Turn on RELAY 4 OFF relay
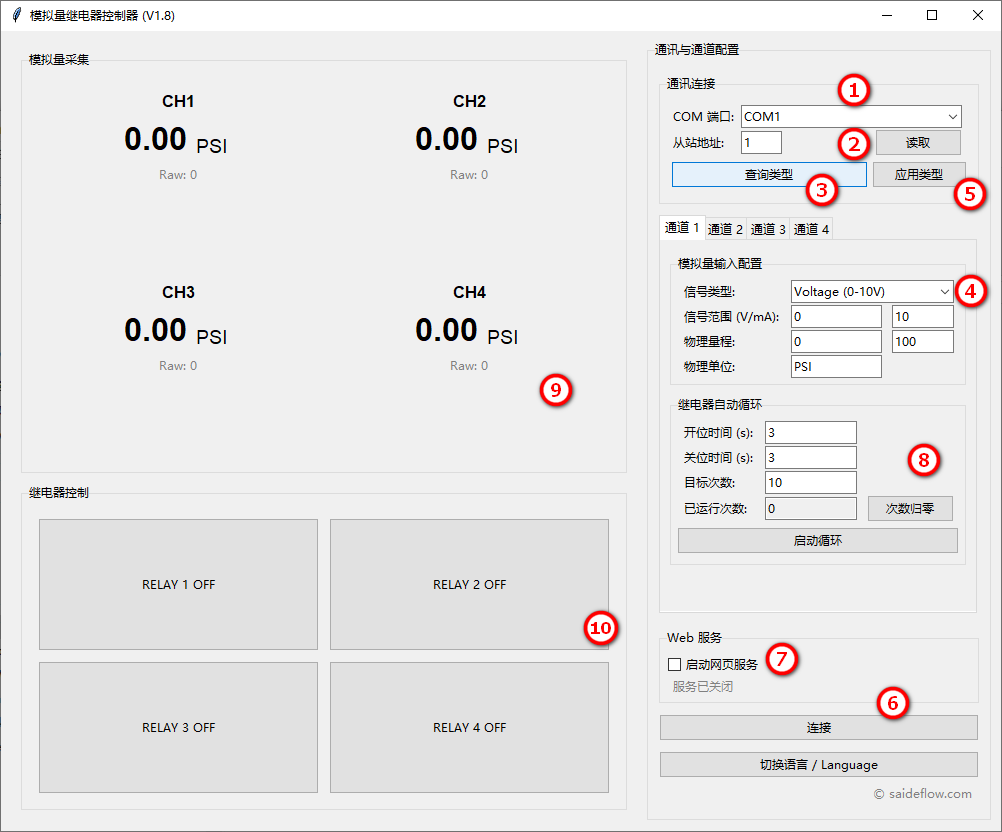The image size is (1002, 832). [x=469, y=727]
